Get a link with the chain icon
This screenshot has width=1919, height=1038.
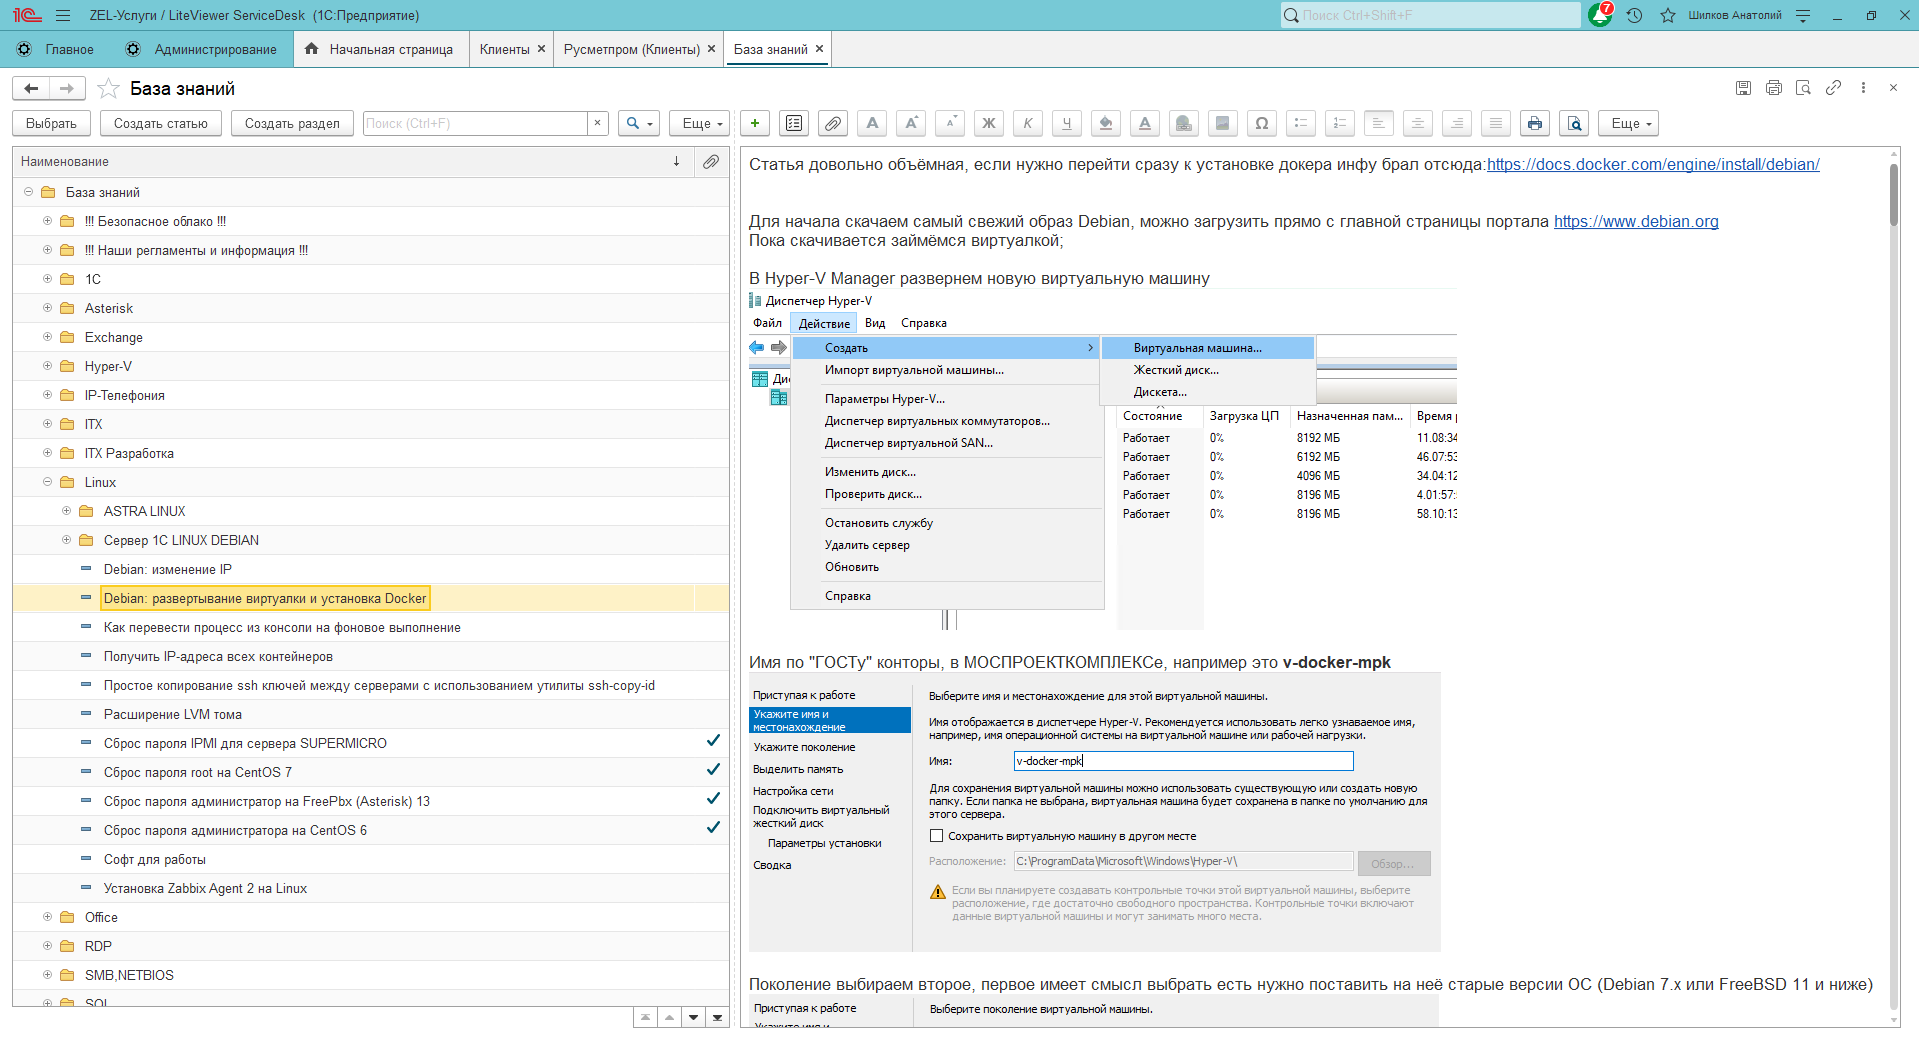tap(1833, 88)
